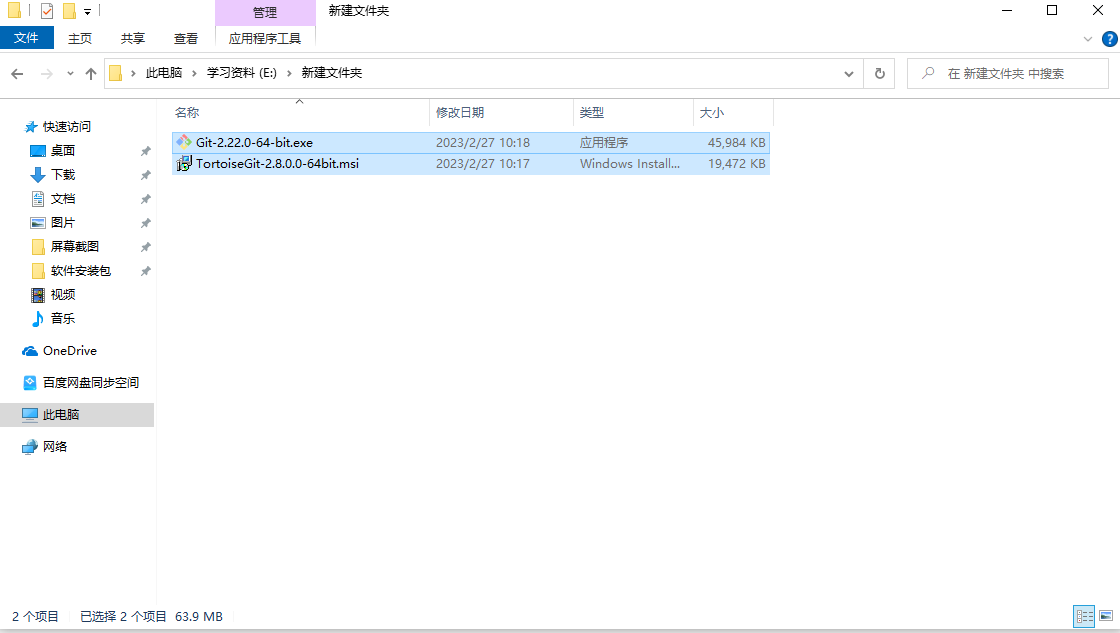Refresh the current folder view
The height and width of the screenshot is (633, 1120).
880,74
